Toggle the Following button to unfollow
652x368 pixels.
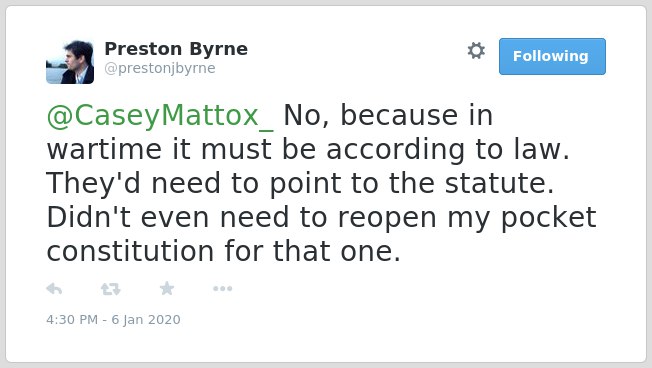click(x=552, y=57)
